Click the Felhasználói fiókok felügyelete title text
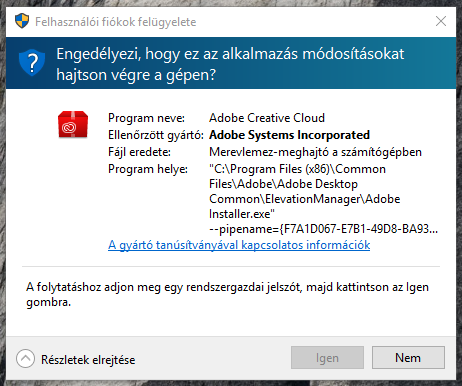462x386 pixels. pos(116,22)
